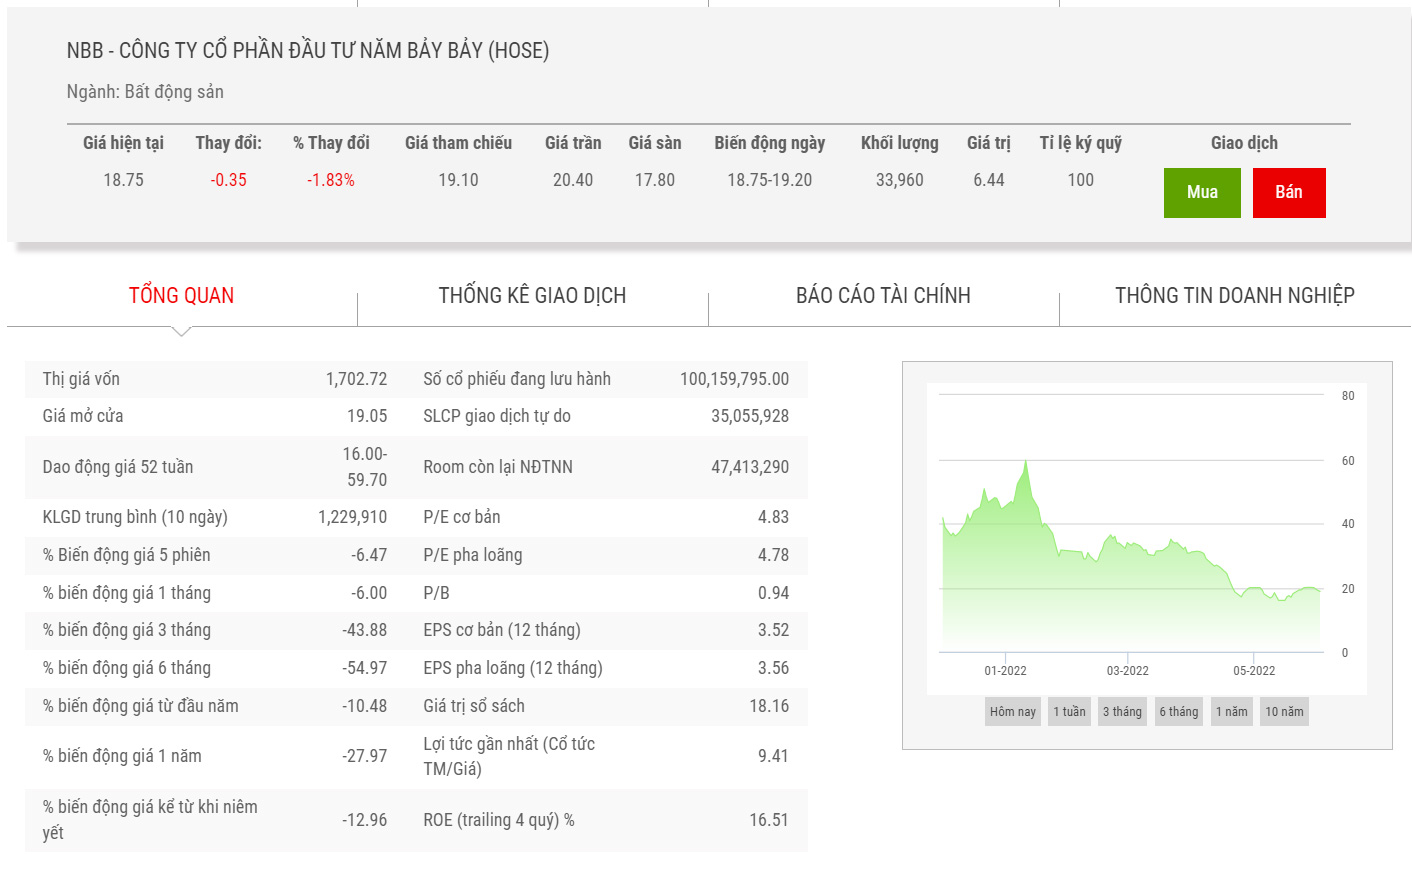Click the red Bán sell button
The height and width of the screenshot is (873, 1412).
coord(1288,192)
